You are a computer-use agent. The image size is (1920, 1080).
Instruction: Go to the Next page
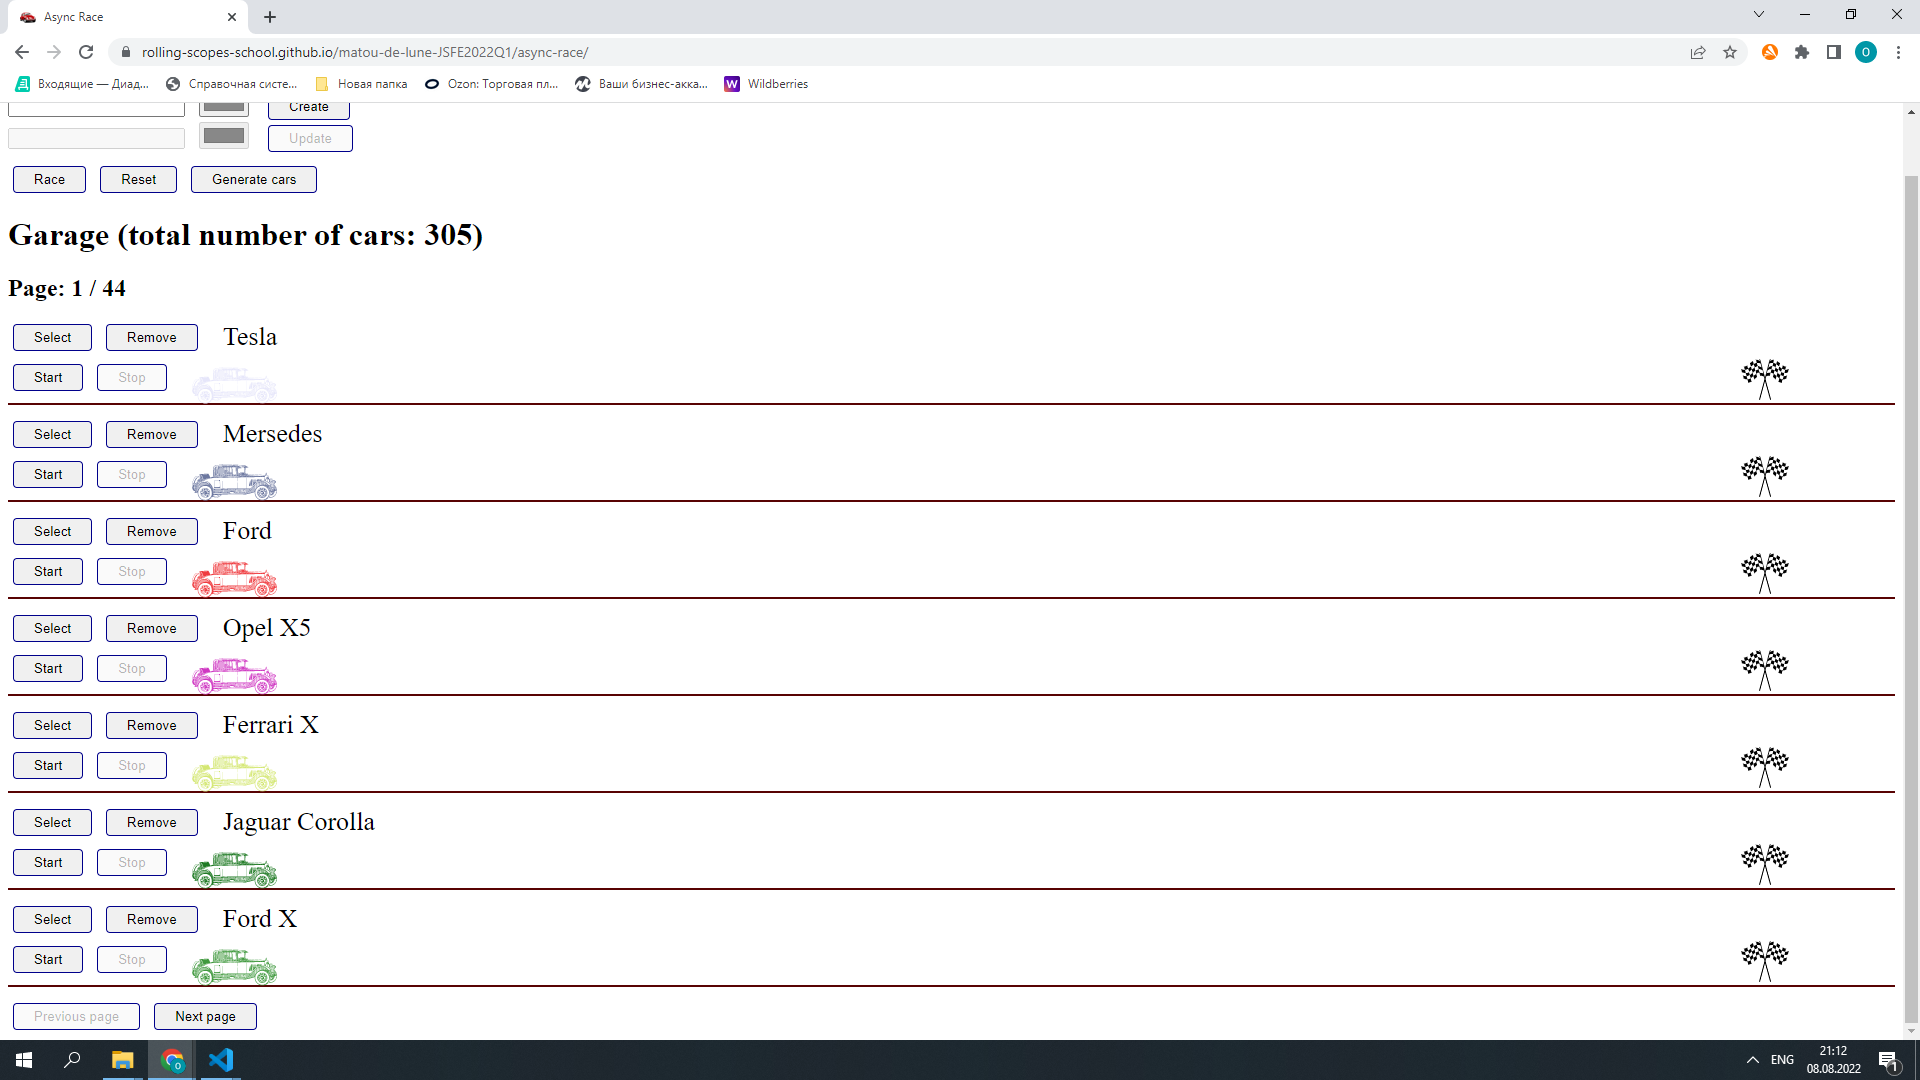pos(205,1016)
